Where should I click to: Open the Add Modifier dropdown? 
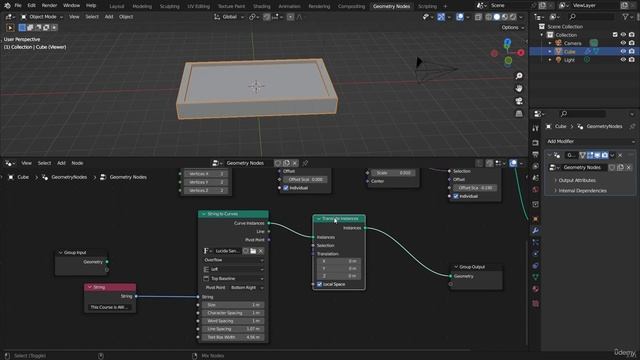591,141
